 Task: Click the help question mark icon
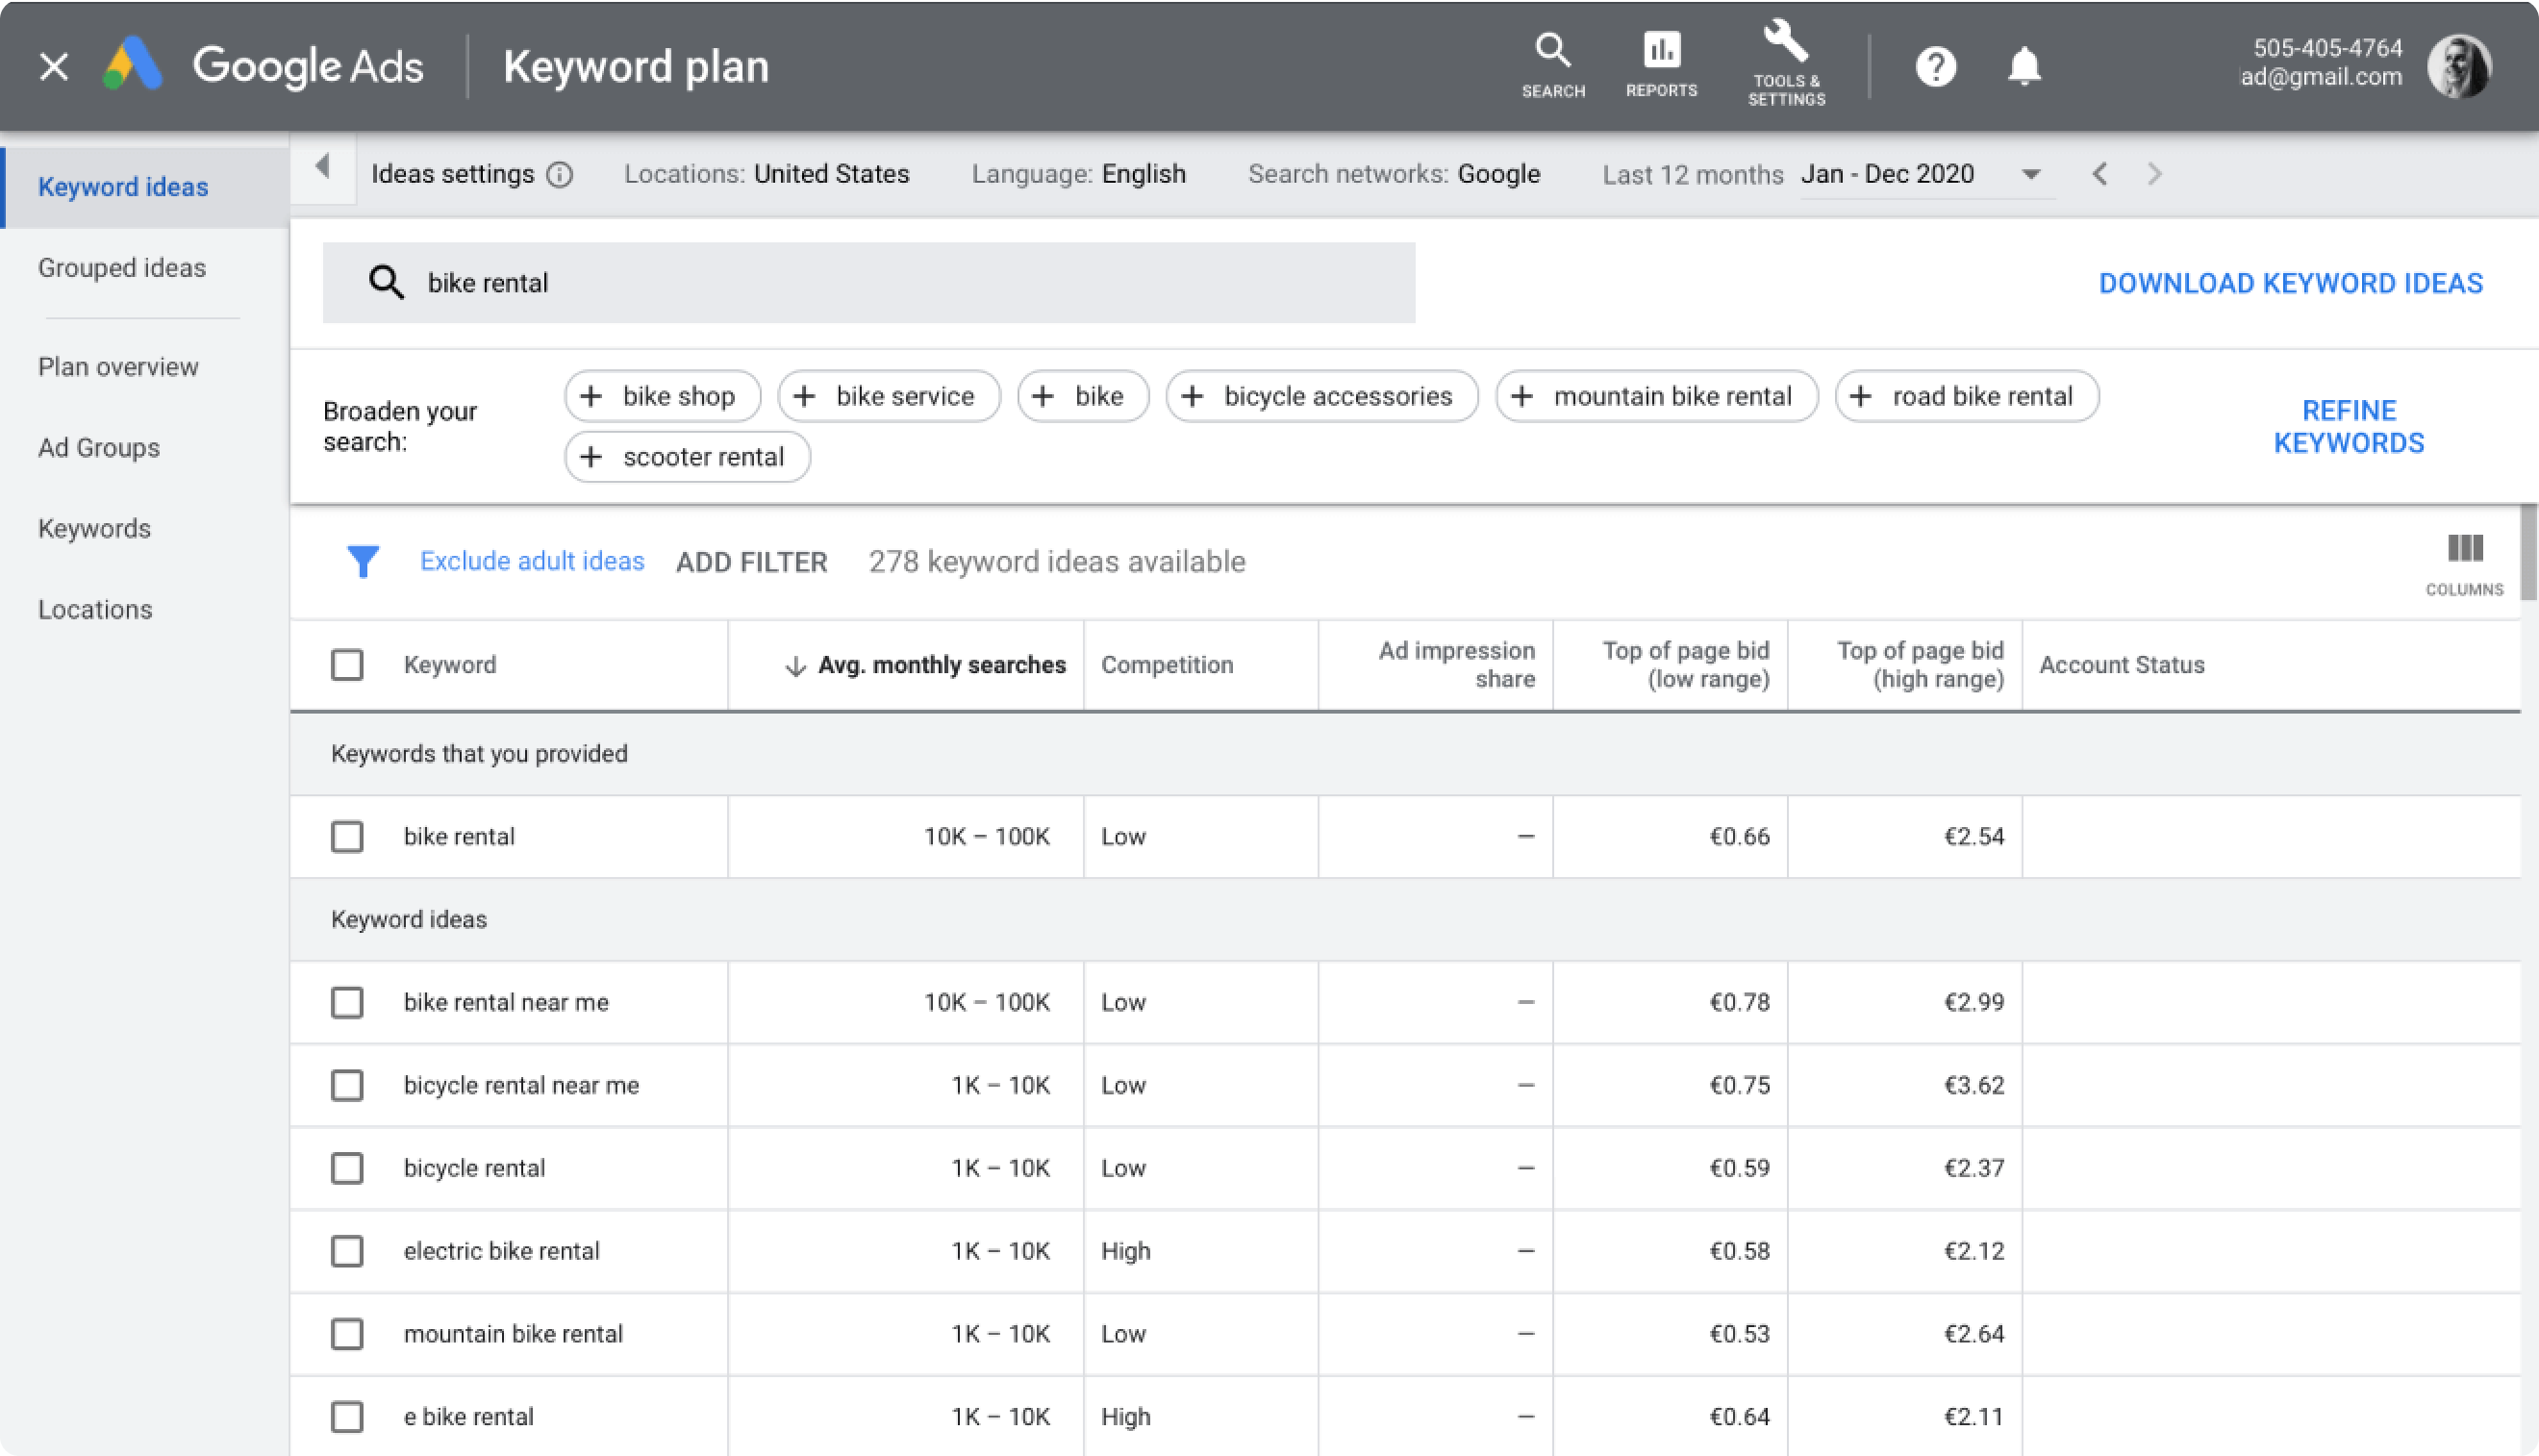coord(1935,67)
